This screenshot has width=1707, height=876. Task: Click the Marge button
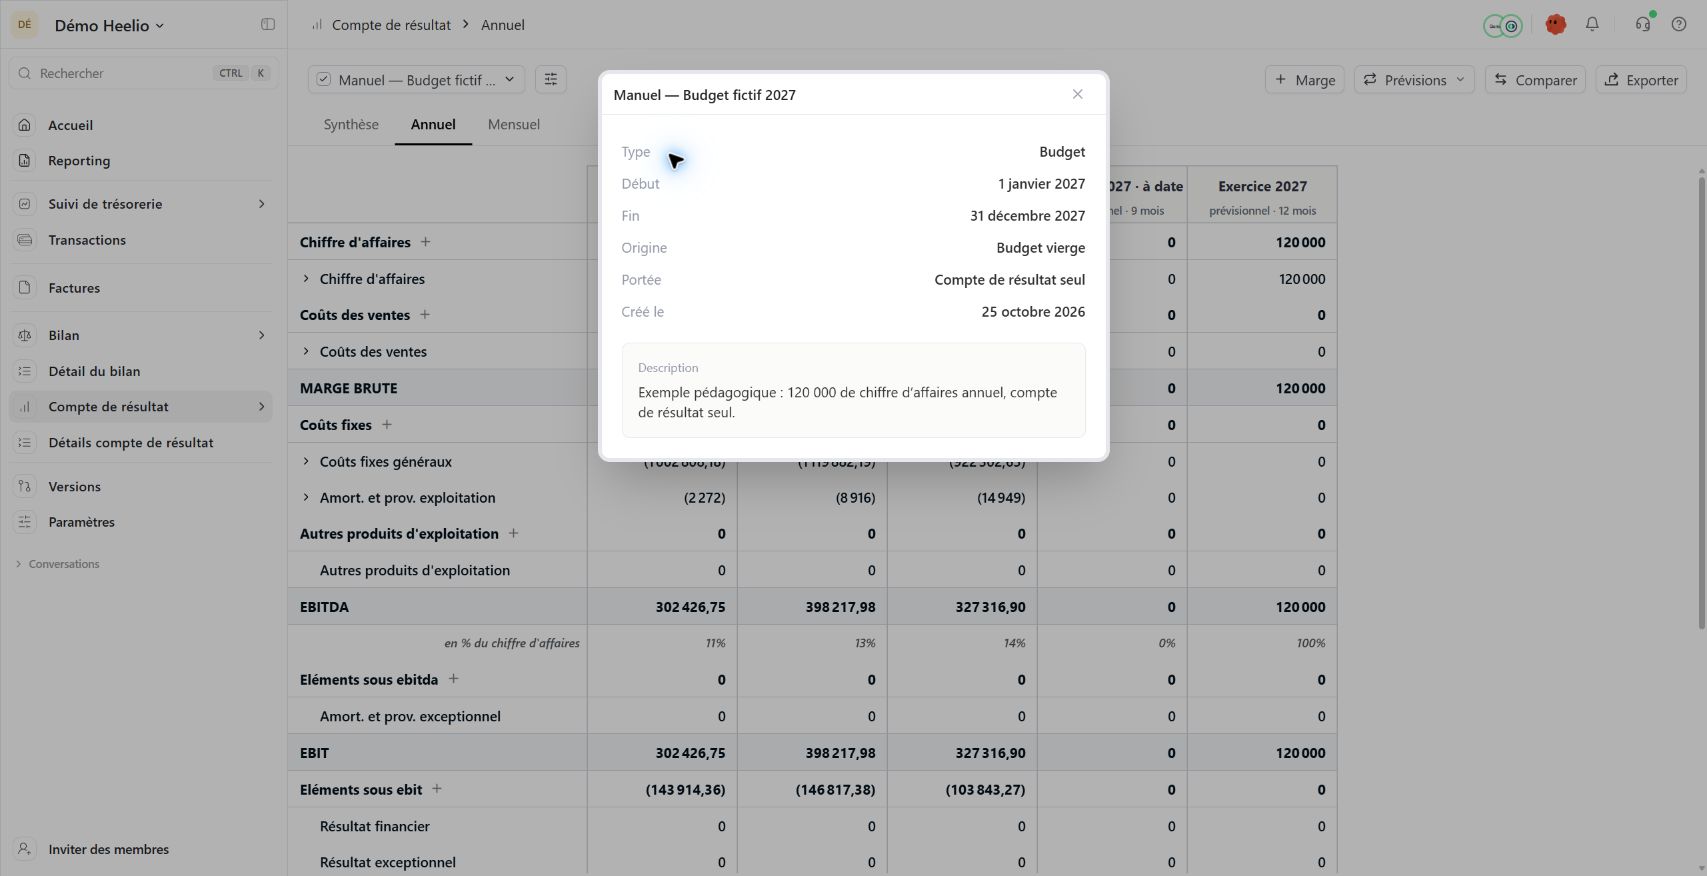pos(1305,80)
